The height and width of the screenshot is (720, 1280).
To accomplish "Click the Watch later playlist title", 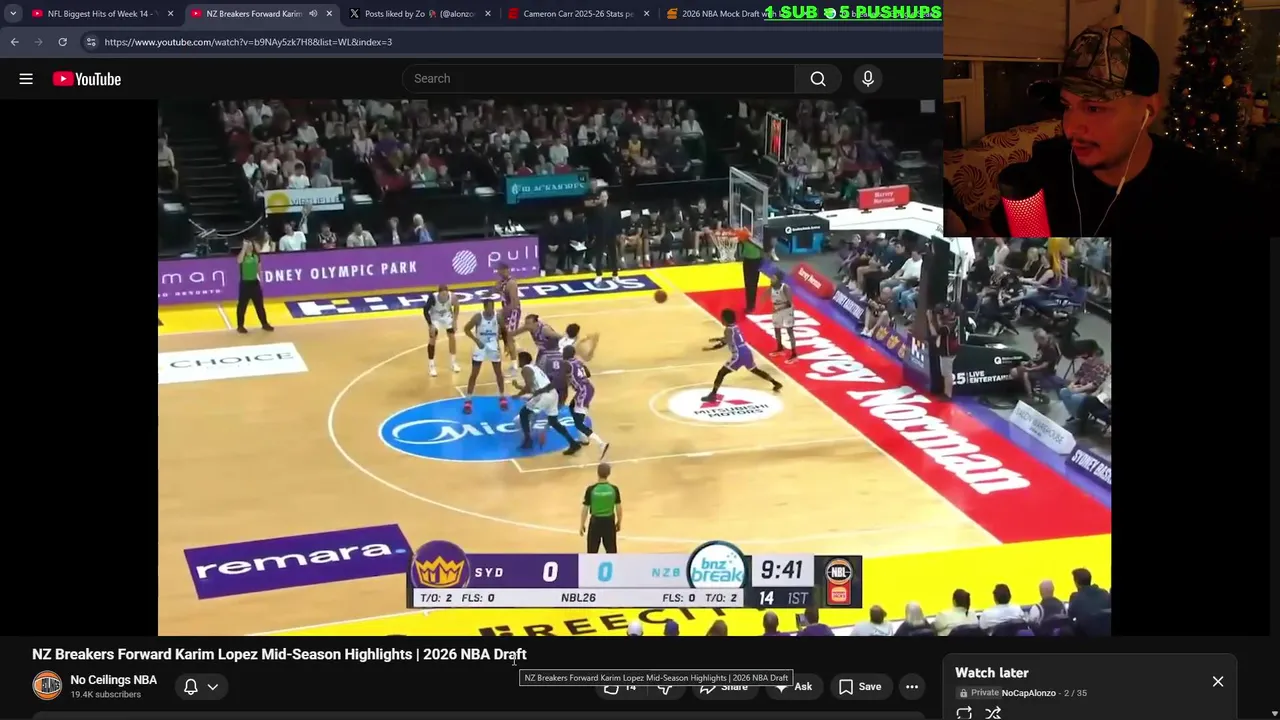I will pos(991,673).
